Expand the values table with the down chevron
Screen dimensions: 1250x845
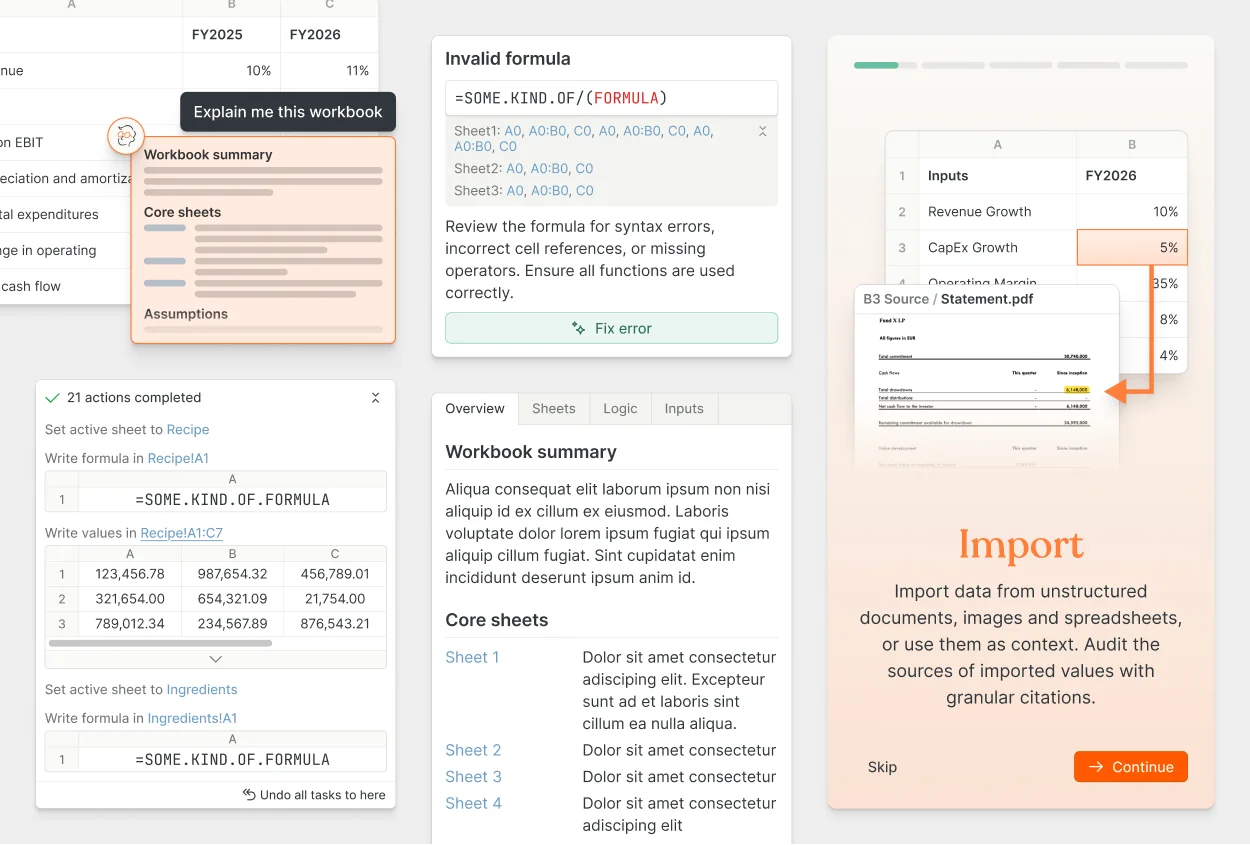[216, 659]
